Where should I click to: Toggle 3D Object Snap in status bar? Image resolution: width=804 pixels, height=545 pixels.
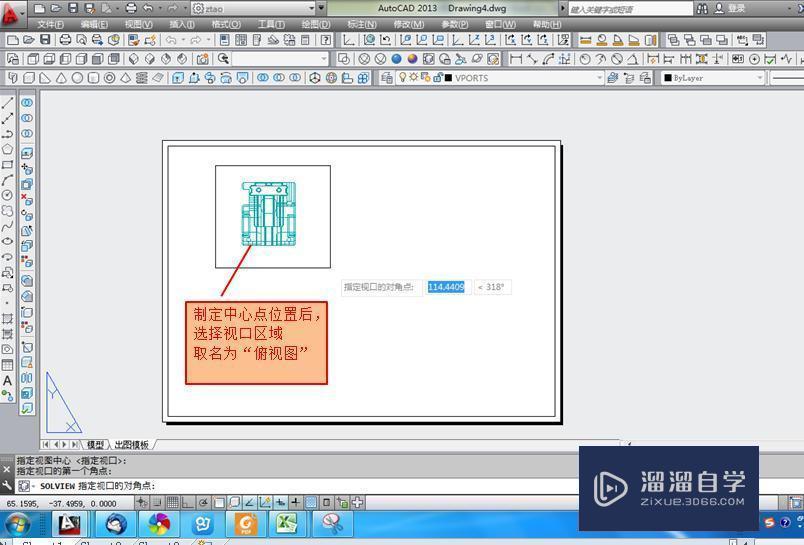point(234,503)
